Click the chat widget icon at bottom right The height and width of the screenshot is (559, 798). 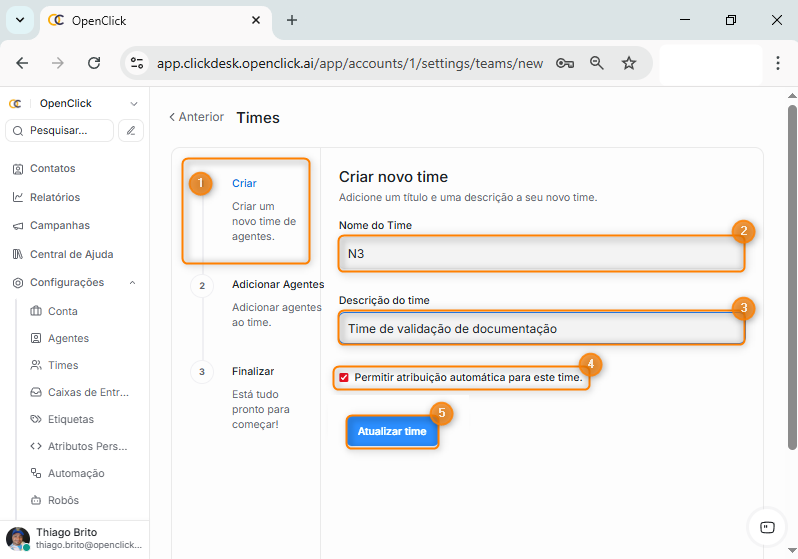767,527
